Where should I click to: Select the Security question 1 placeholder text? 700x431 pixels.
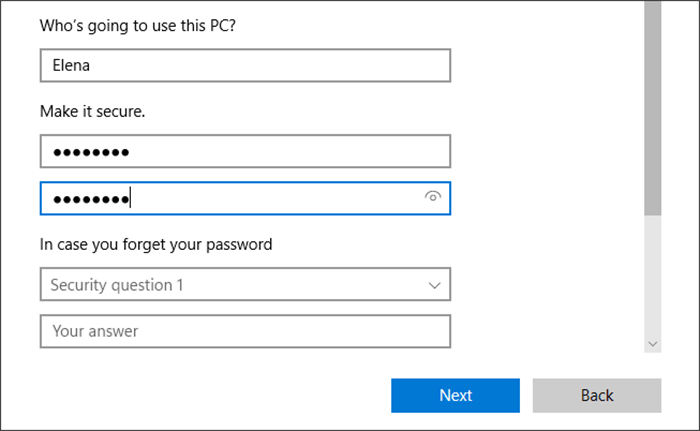117,285
